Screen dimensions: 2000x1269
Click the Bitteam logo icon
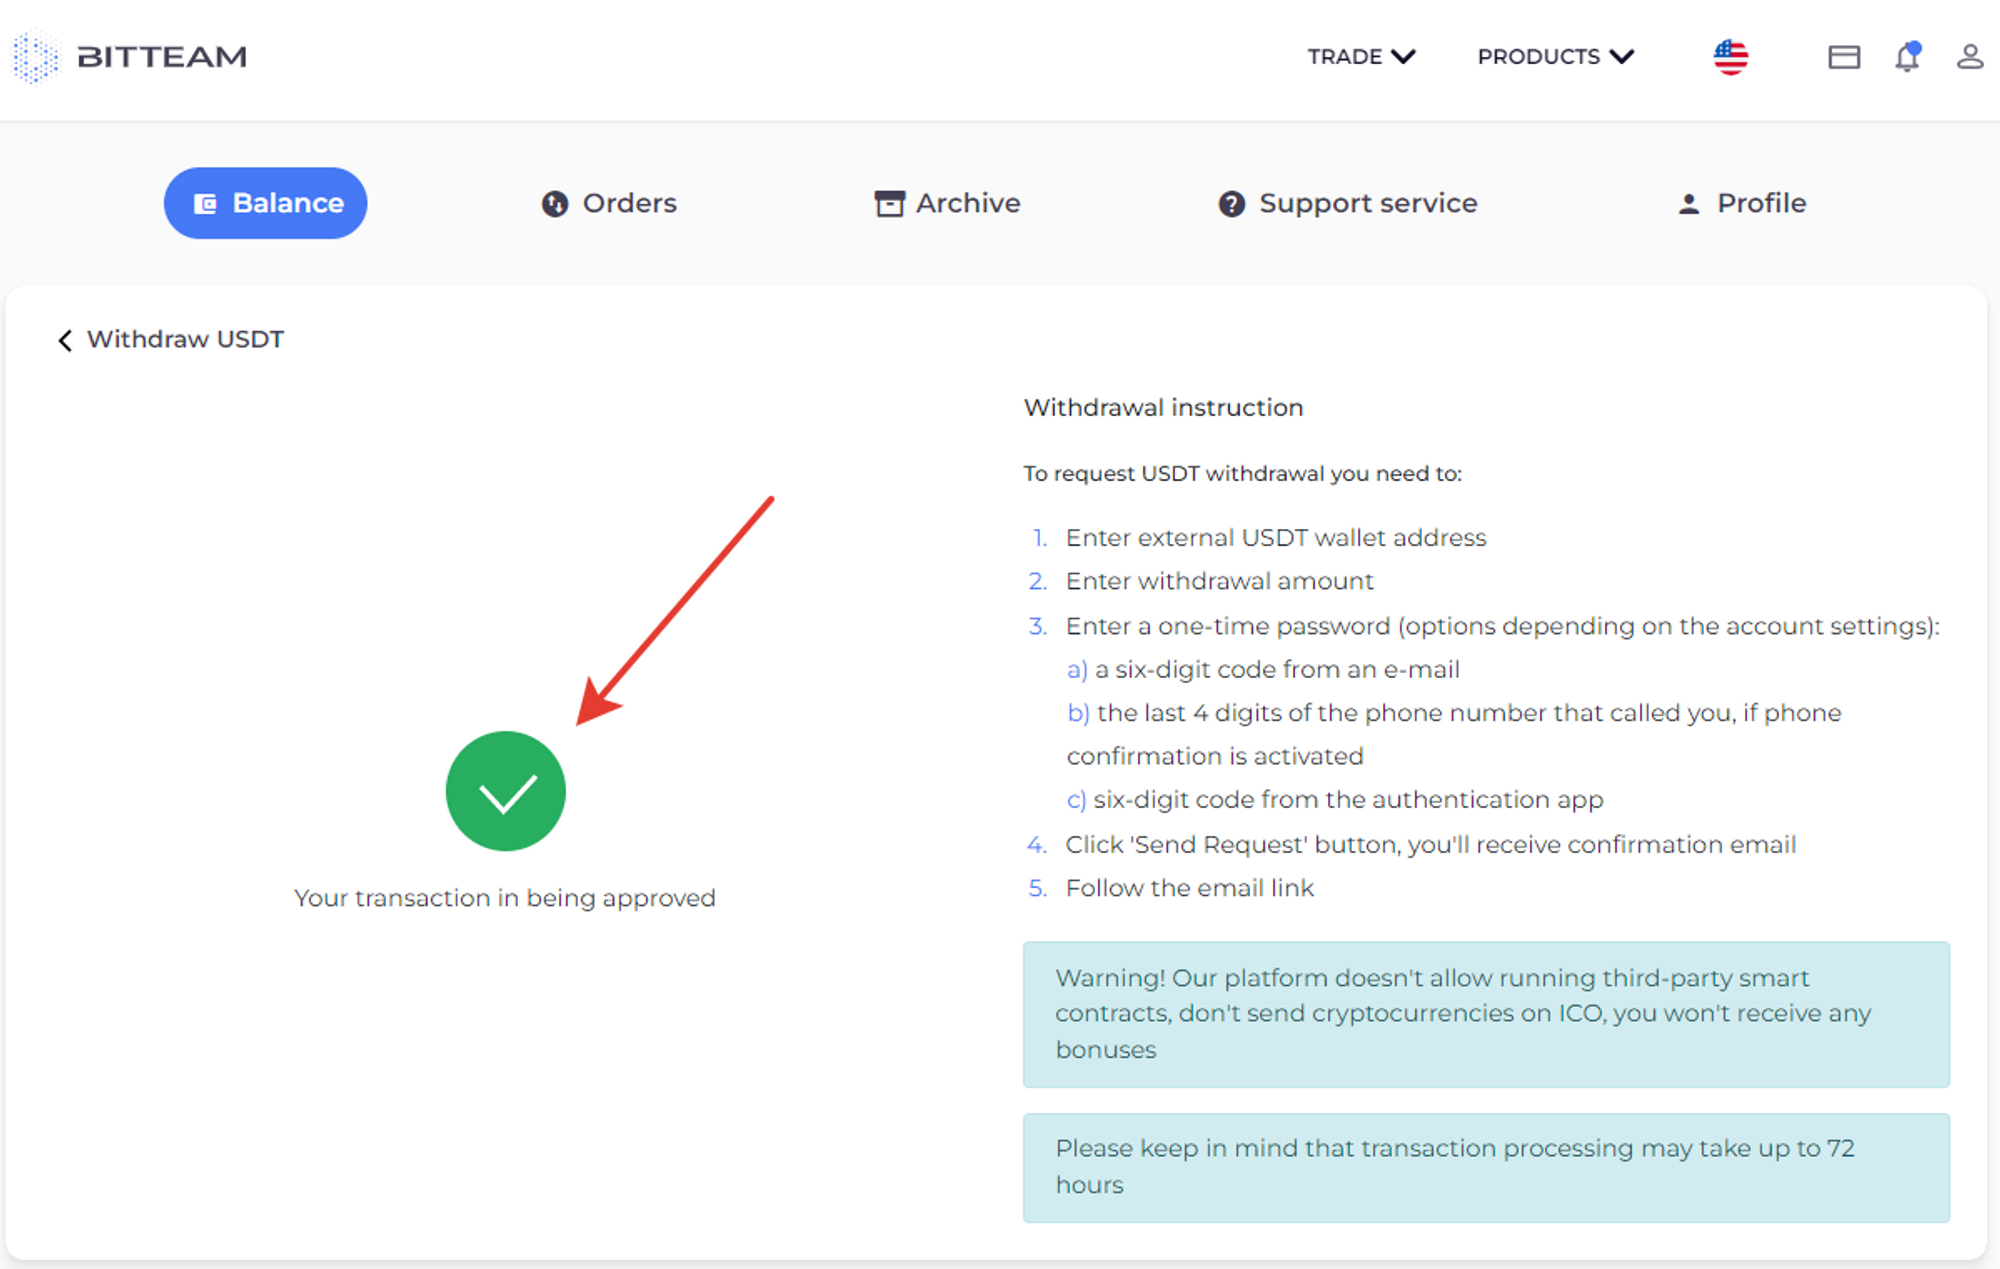point(36,57)
